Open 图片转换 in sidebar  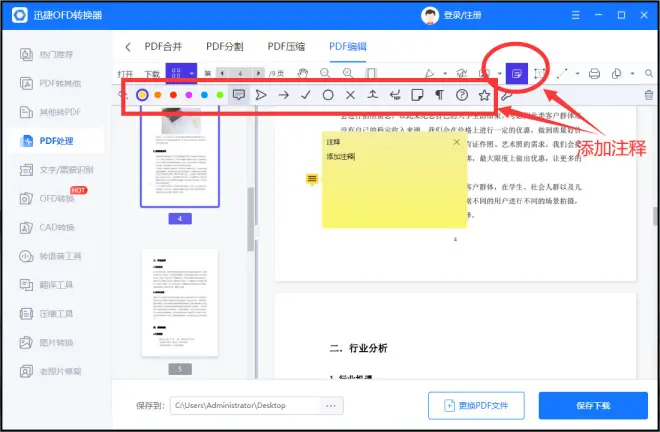[57, 342]
